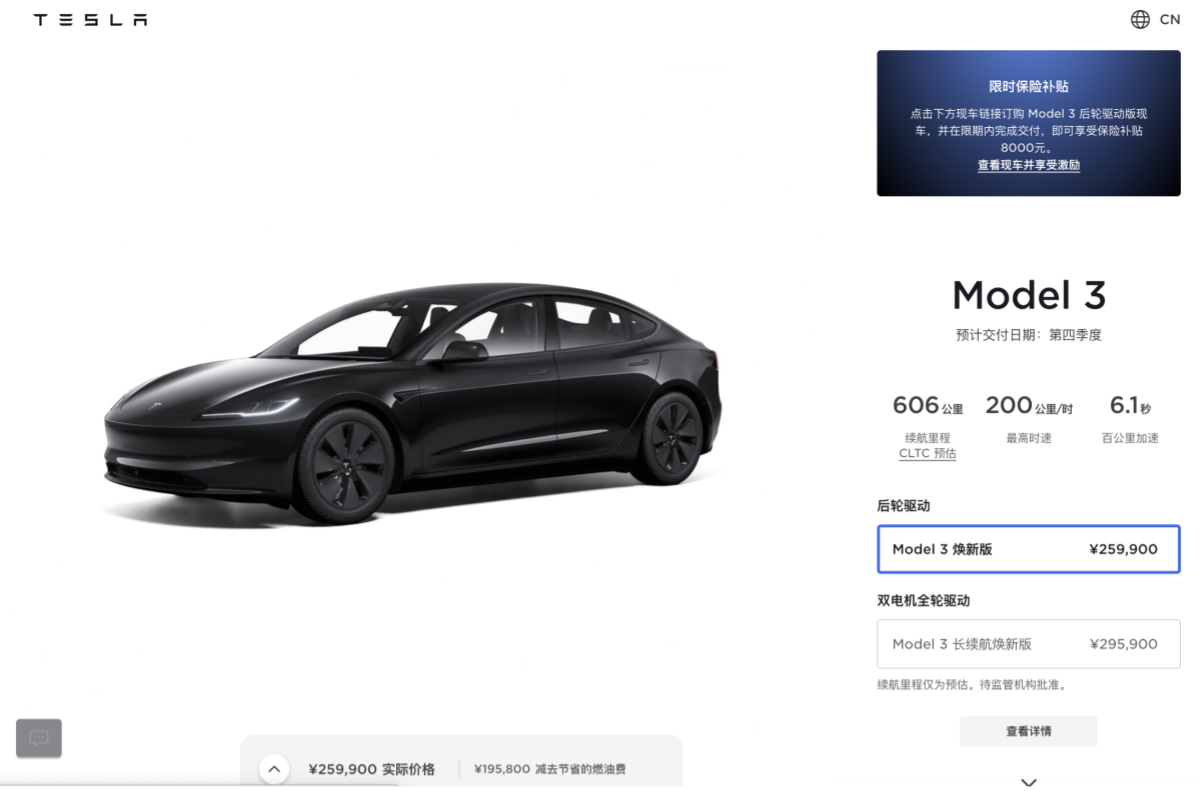This screenshot has width=1203, height=791.
Task: Click the downward chevron below 查看详情
Action: (x=1028, y=782)
